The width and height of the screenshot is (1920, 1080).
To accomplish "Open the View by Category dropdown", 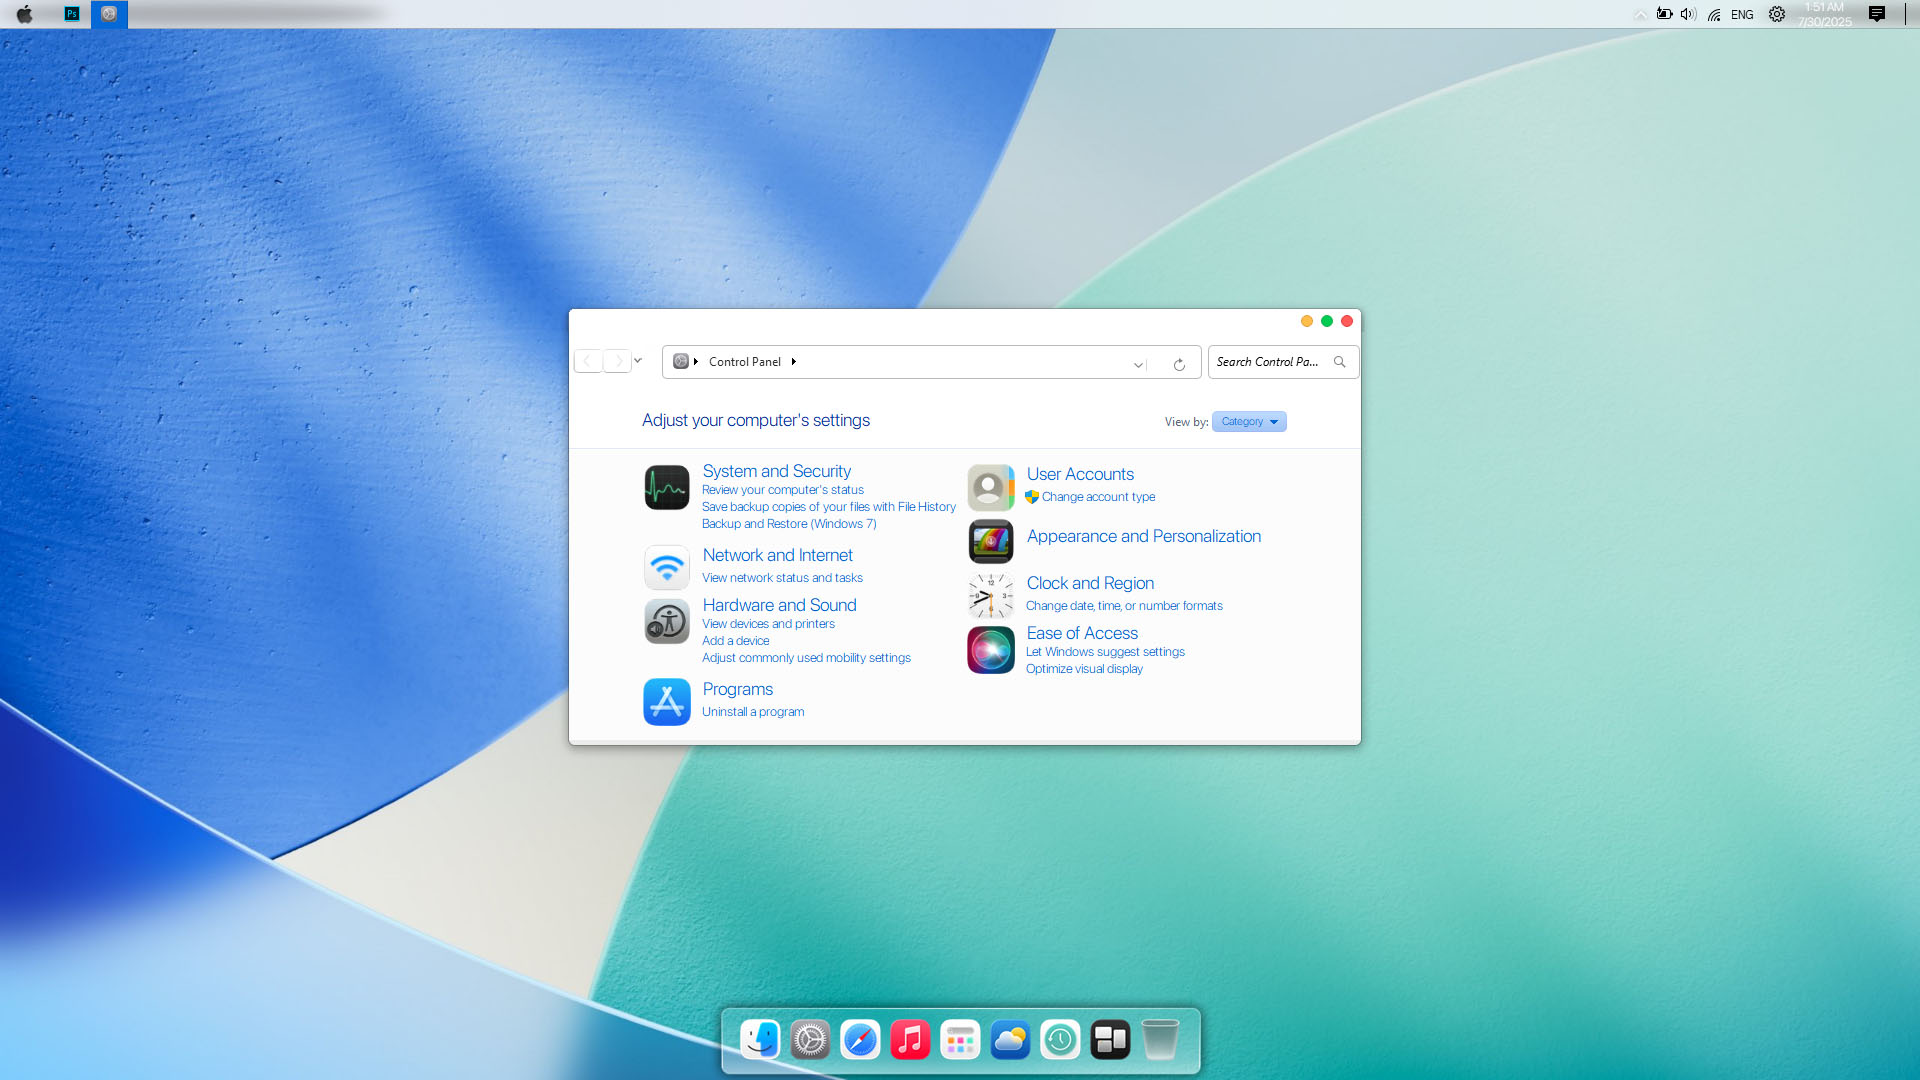I will tap(1249, 422).
